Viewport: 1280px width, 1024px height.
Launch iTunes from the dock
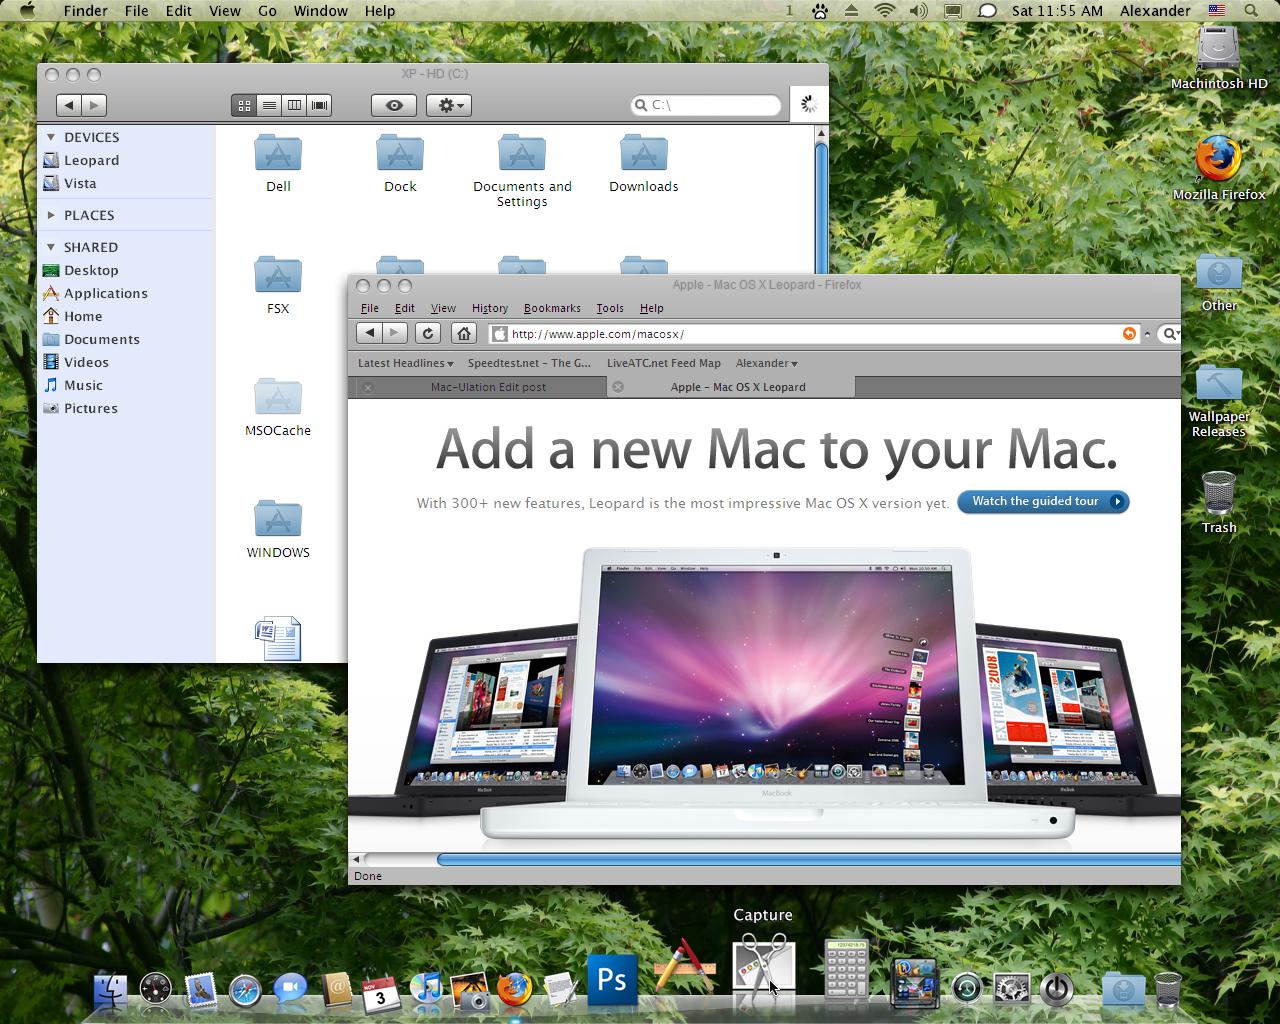point(426,989)
